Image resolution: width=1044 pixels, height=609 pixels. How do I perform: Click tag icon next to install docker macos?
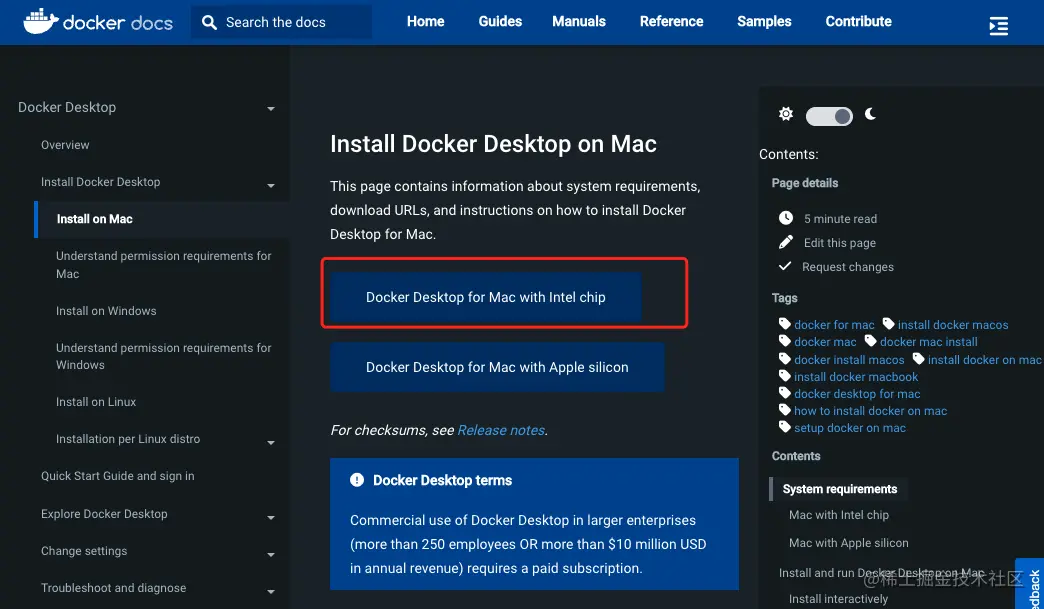(x=888, y=323)
